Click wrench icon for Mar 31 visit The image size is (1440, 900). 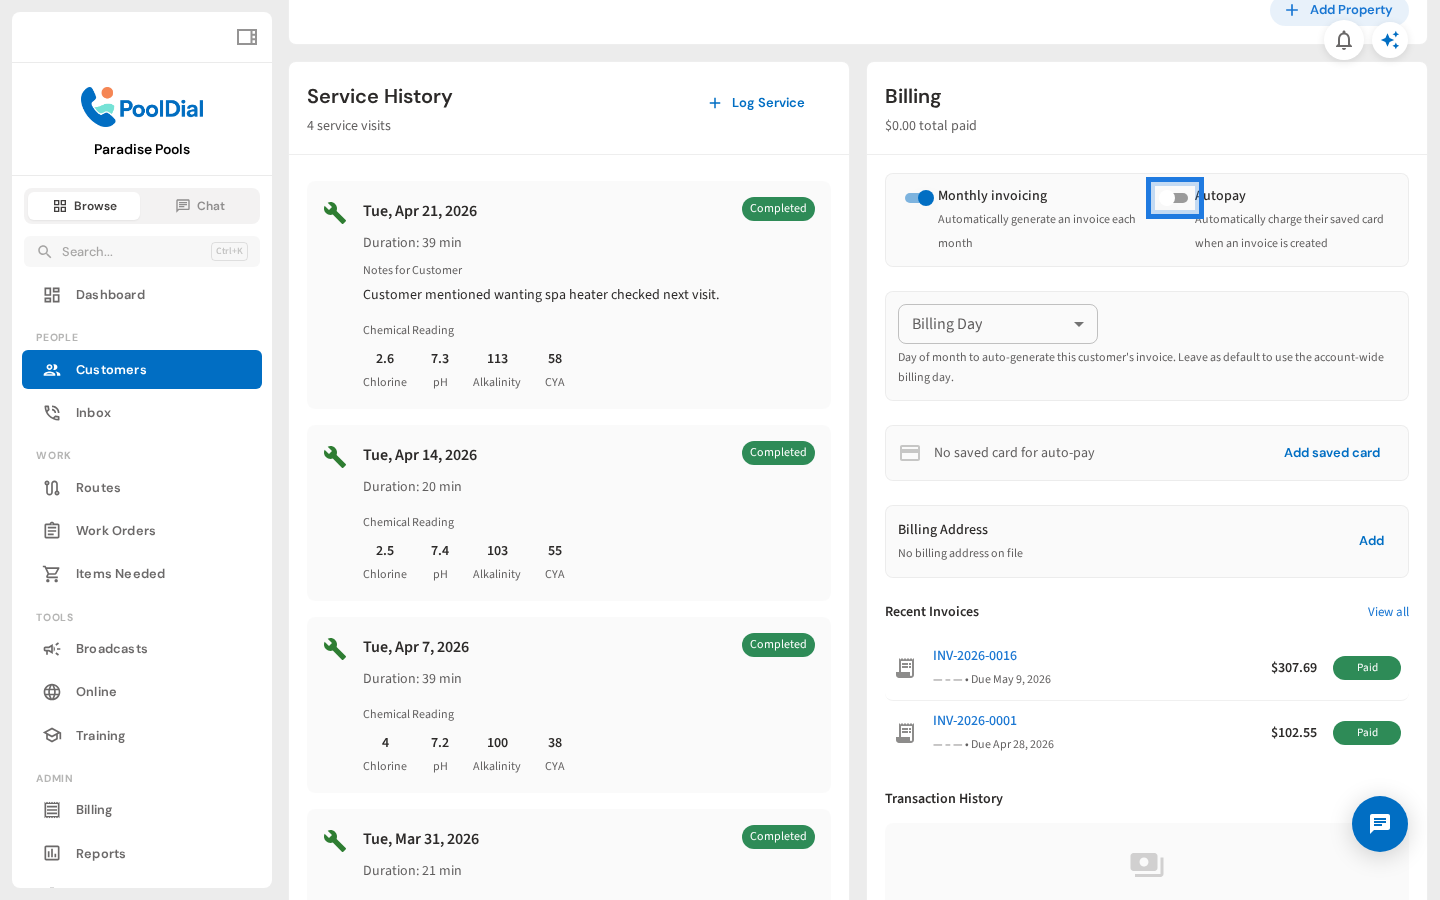[x=335, y=840]
